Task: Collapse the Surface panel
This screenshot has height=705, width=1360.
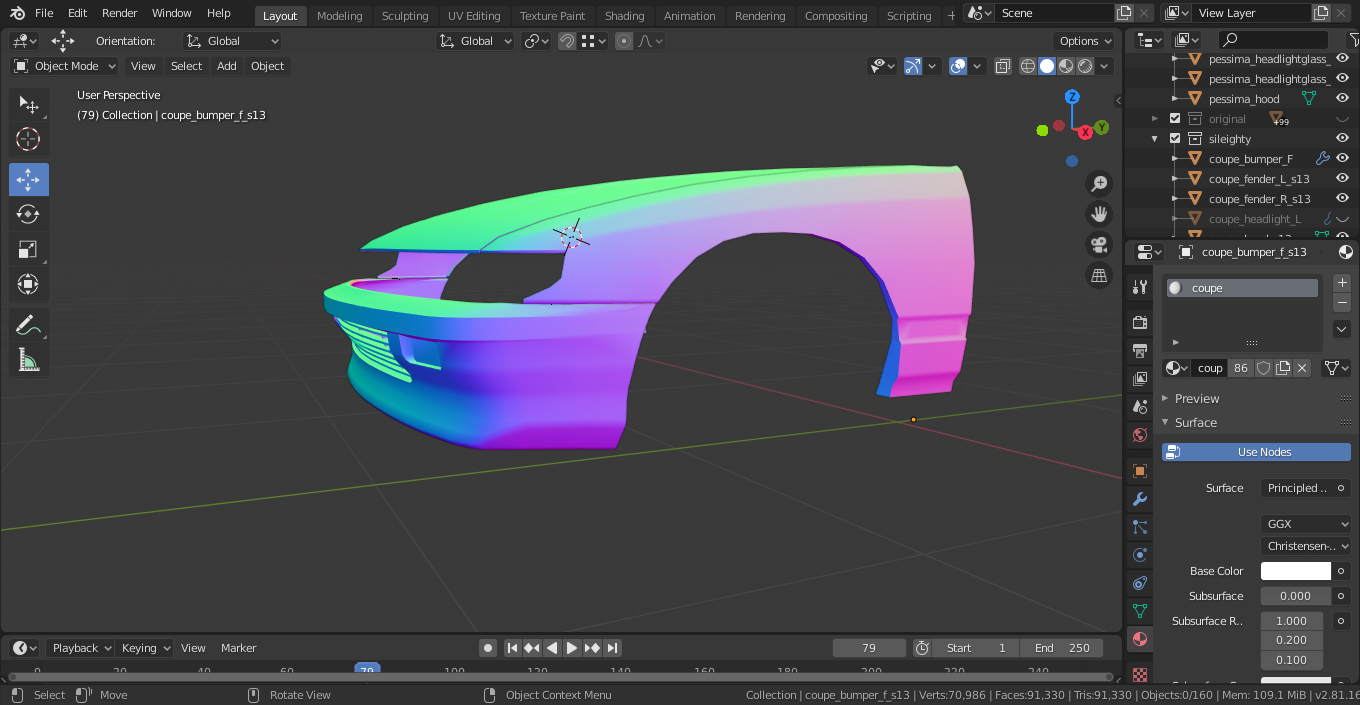Action: coord(1196,422)
